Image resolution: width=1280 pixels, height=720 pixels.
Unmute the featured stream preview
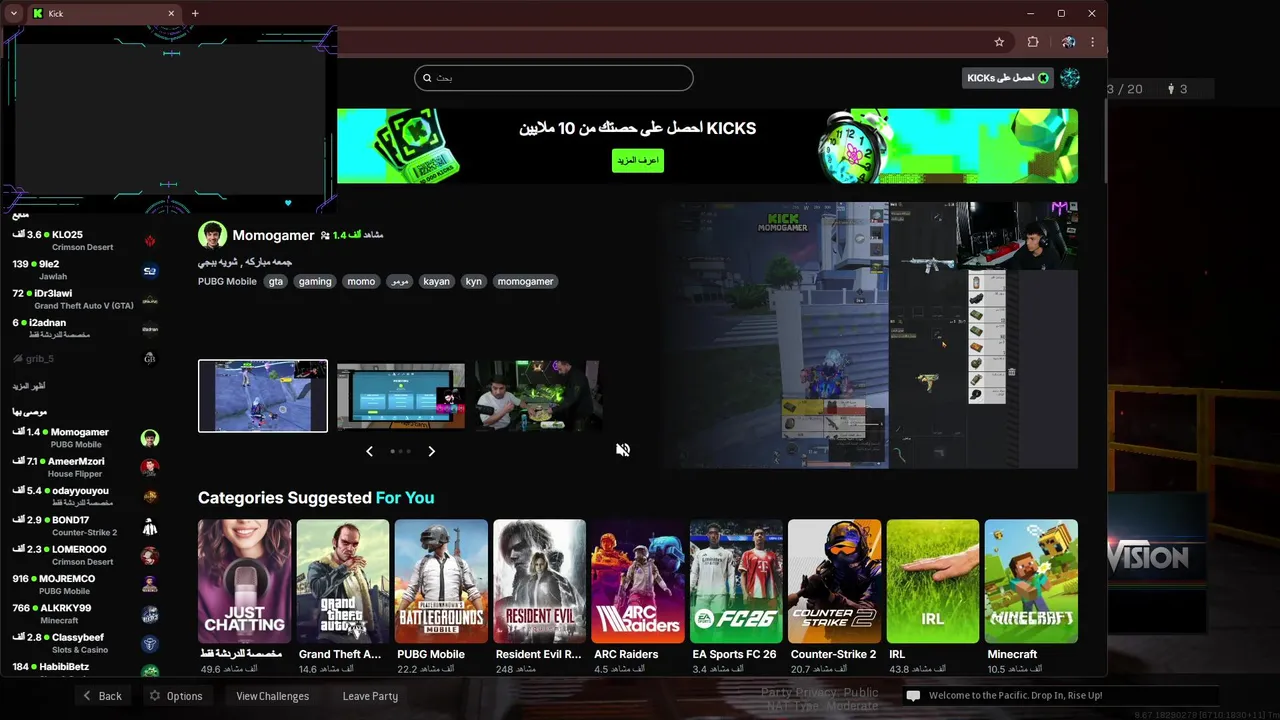tap(623, 450)
